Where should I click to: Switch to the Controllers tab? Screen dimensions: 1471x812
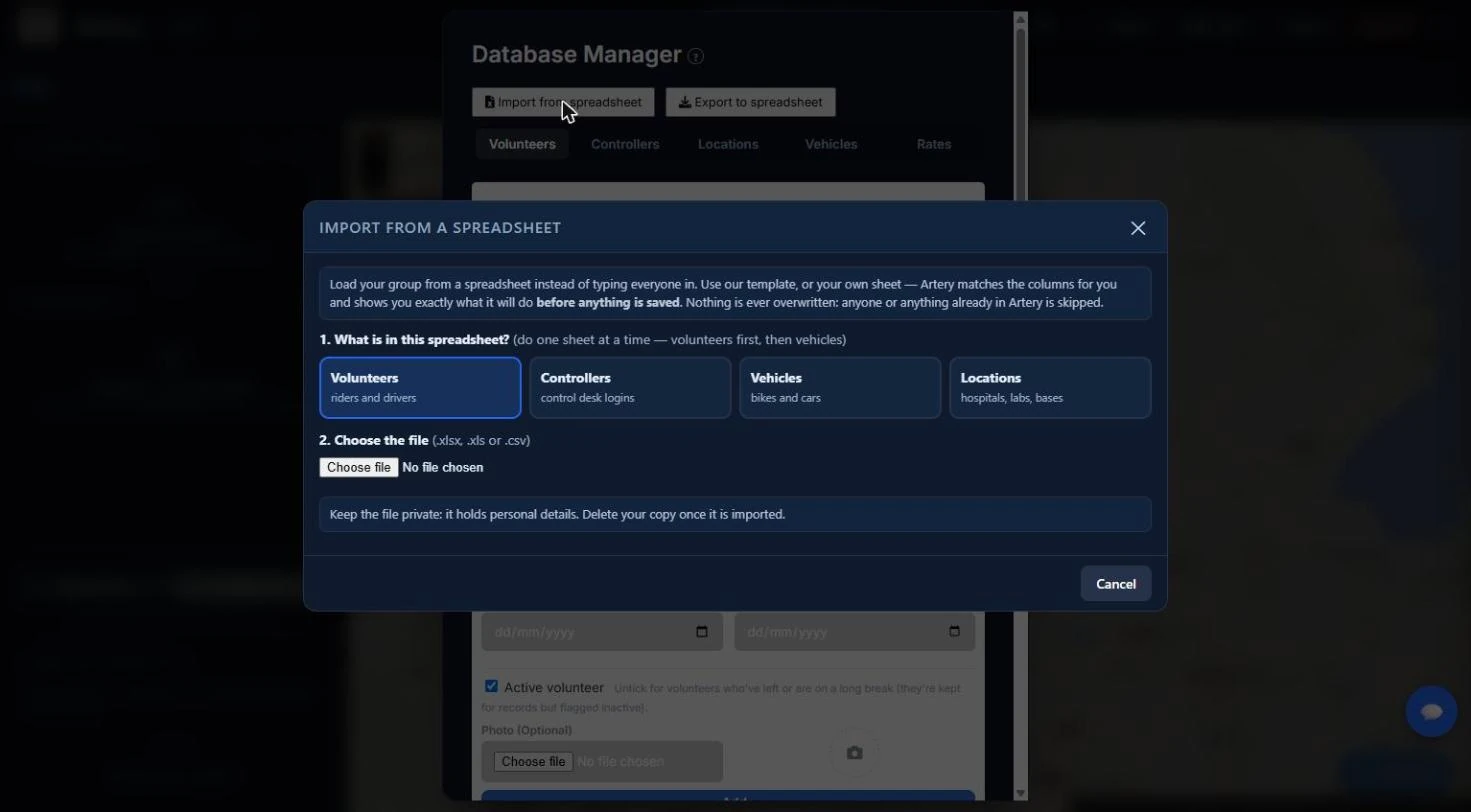tap(625, 144)
